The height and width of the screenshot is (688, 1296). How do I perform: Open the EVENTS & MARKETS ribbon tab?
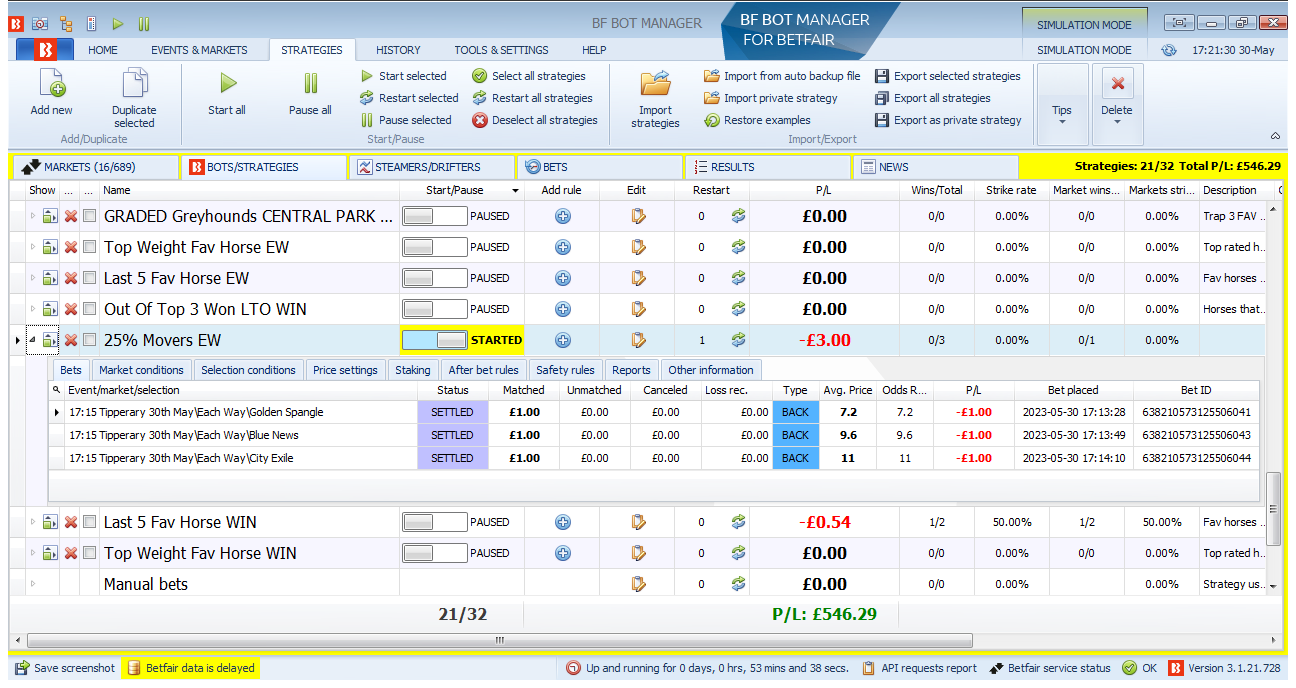(199, 50)
